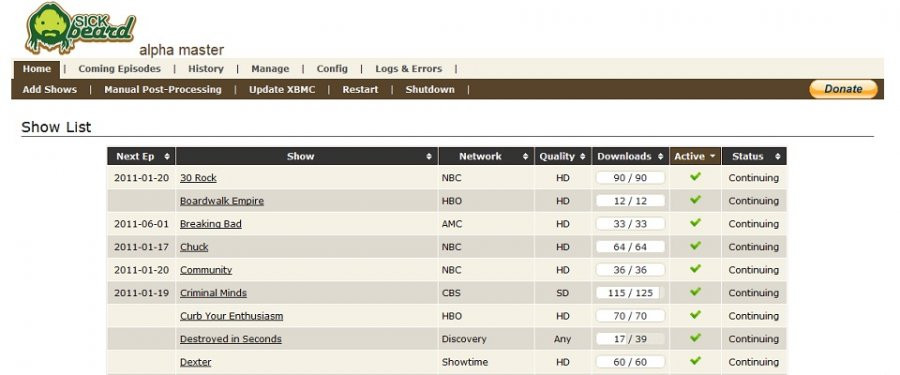Open the Chuck show link
Image resolution: width=900 pixels, height=375 pixels.
coord(194,247)
